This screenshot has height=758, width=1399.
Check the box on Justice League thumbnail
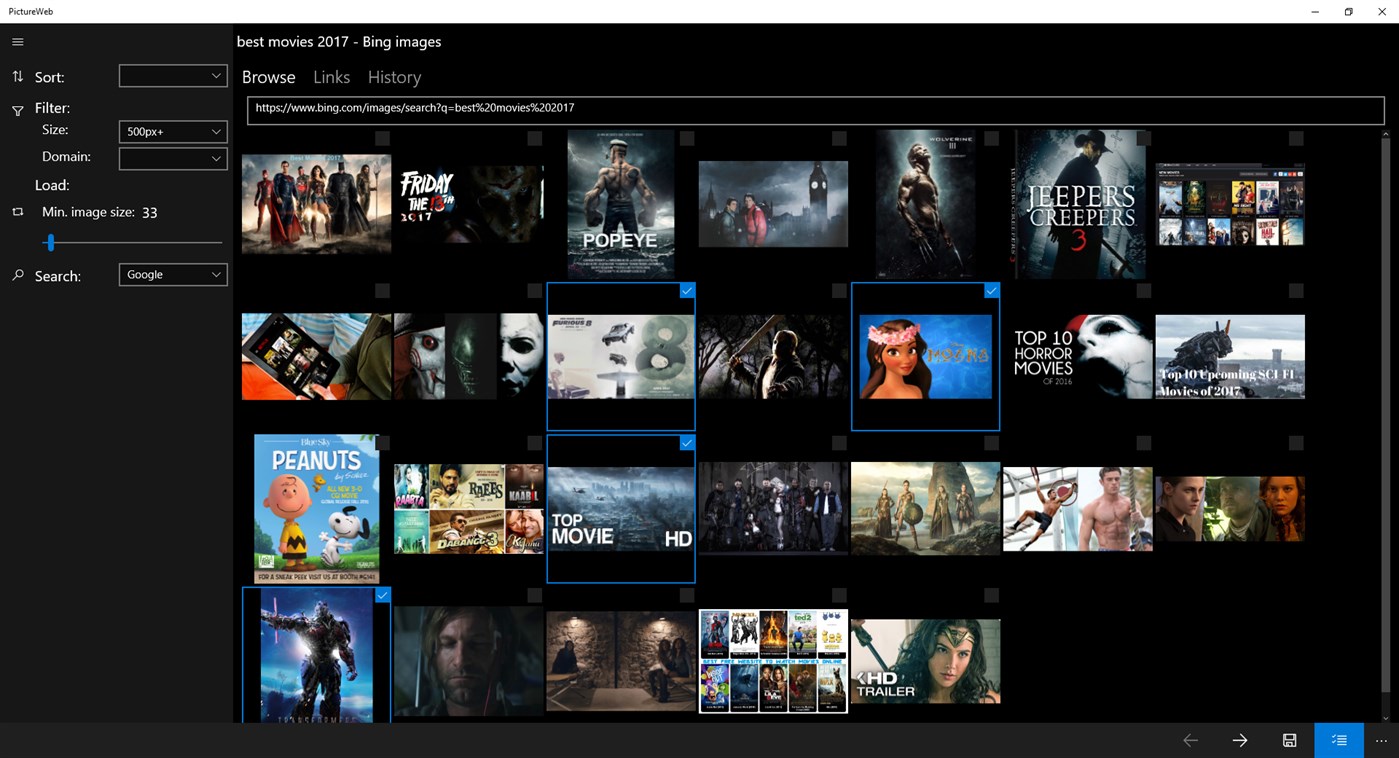point(382,138)
